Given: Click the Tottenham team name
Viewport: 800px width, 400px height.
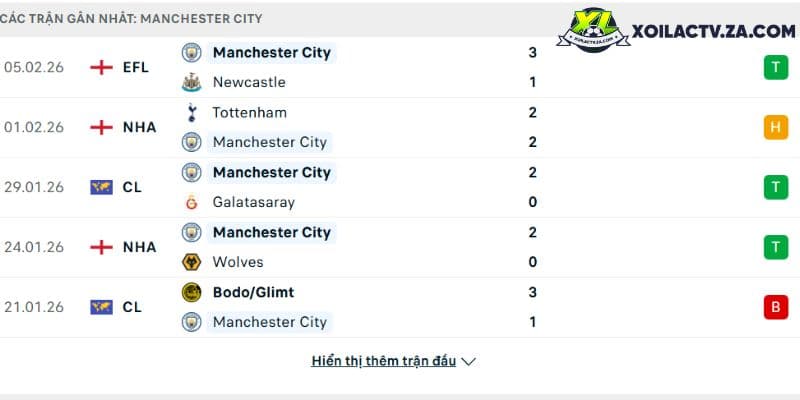Looking at the screenshot, I should click(x=249, y=113).
